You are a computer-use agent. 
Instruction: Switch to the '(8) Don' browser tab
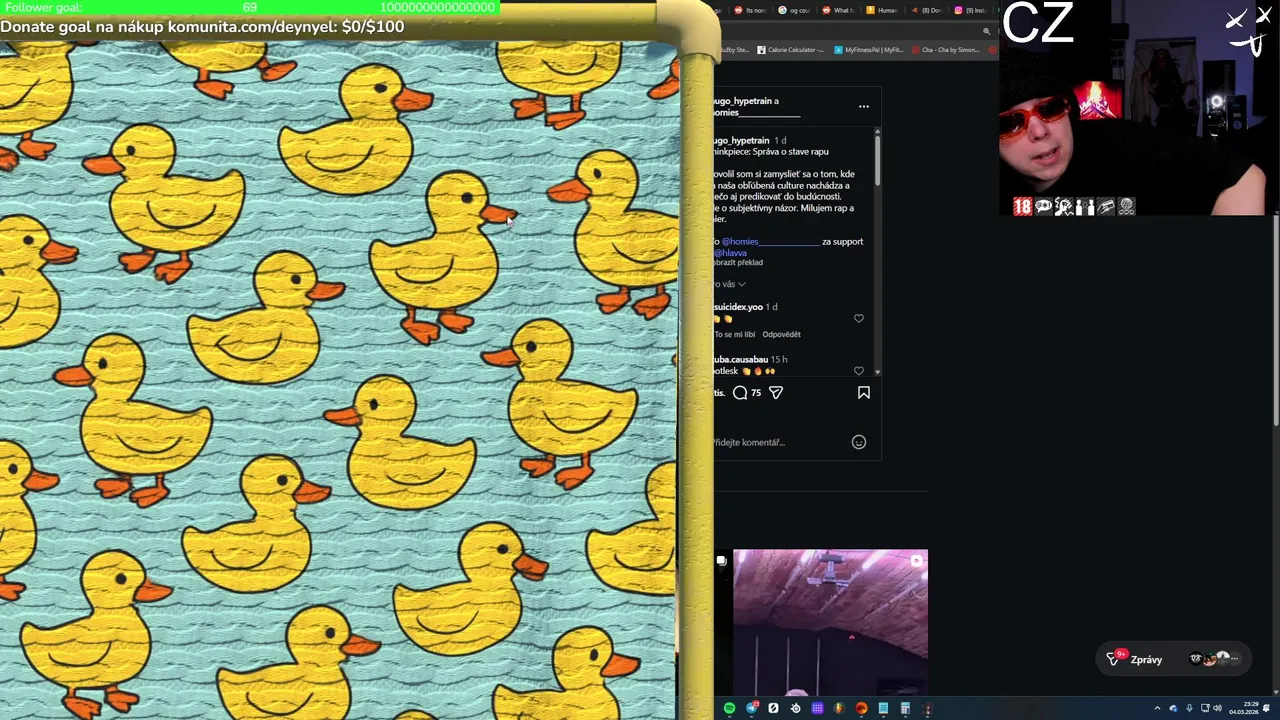click(x=927, y=10)
